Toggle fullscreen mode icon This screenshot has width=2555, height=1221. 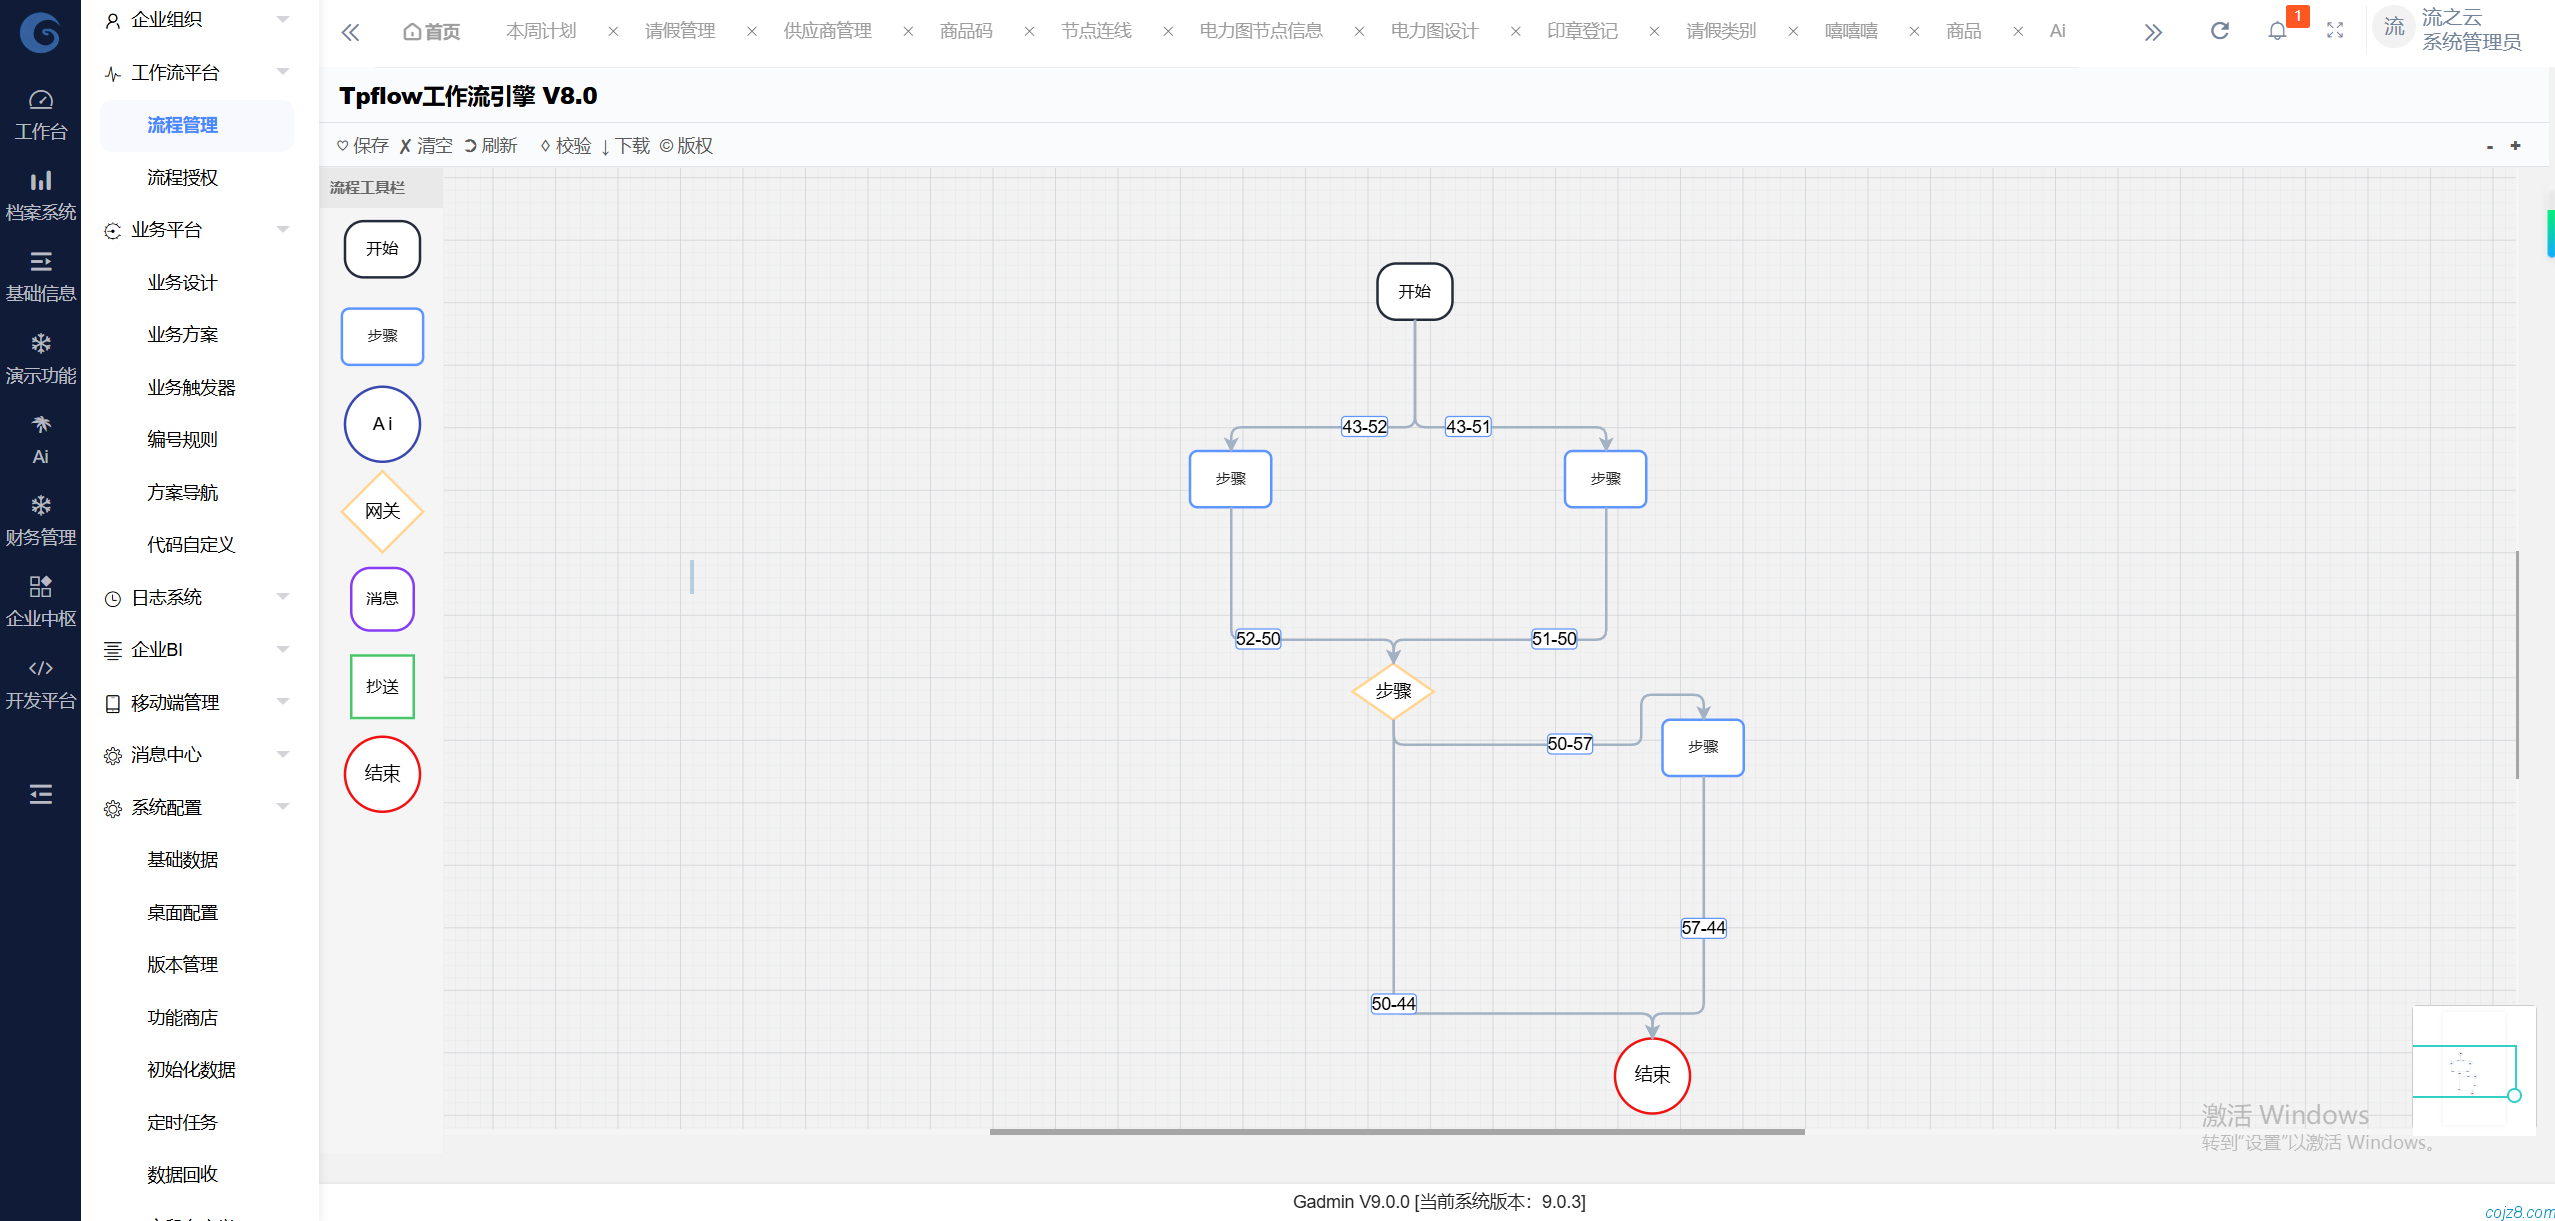point(2335,31)
